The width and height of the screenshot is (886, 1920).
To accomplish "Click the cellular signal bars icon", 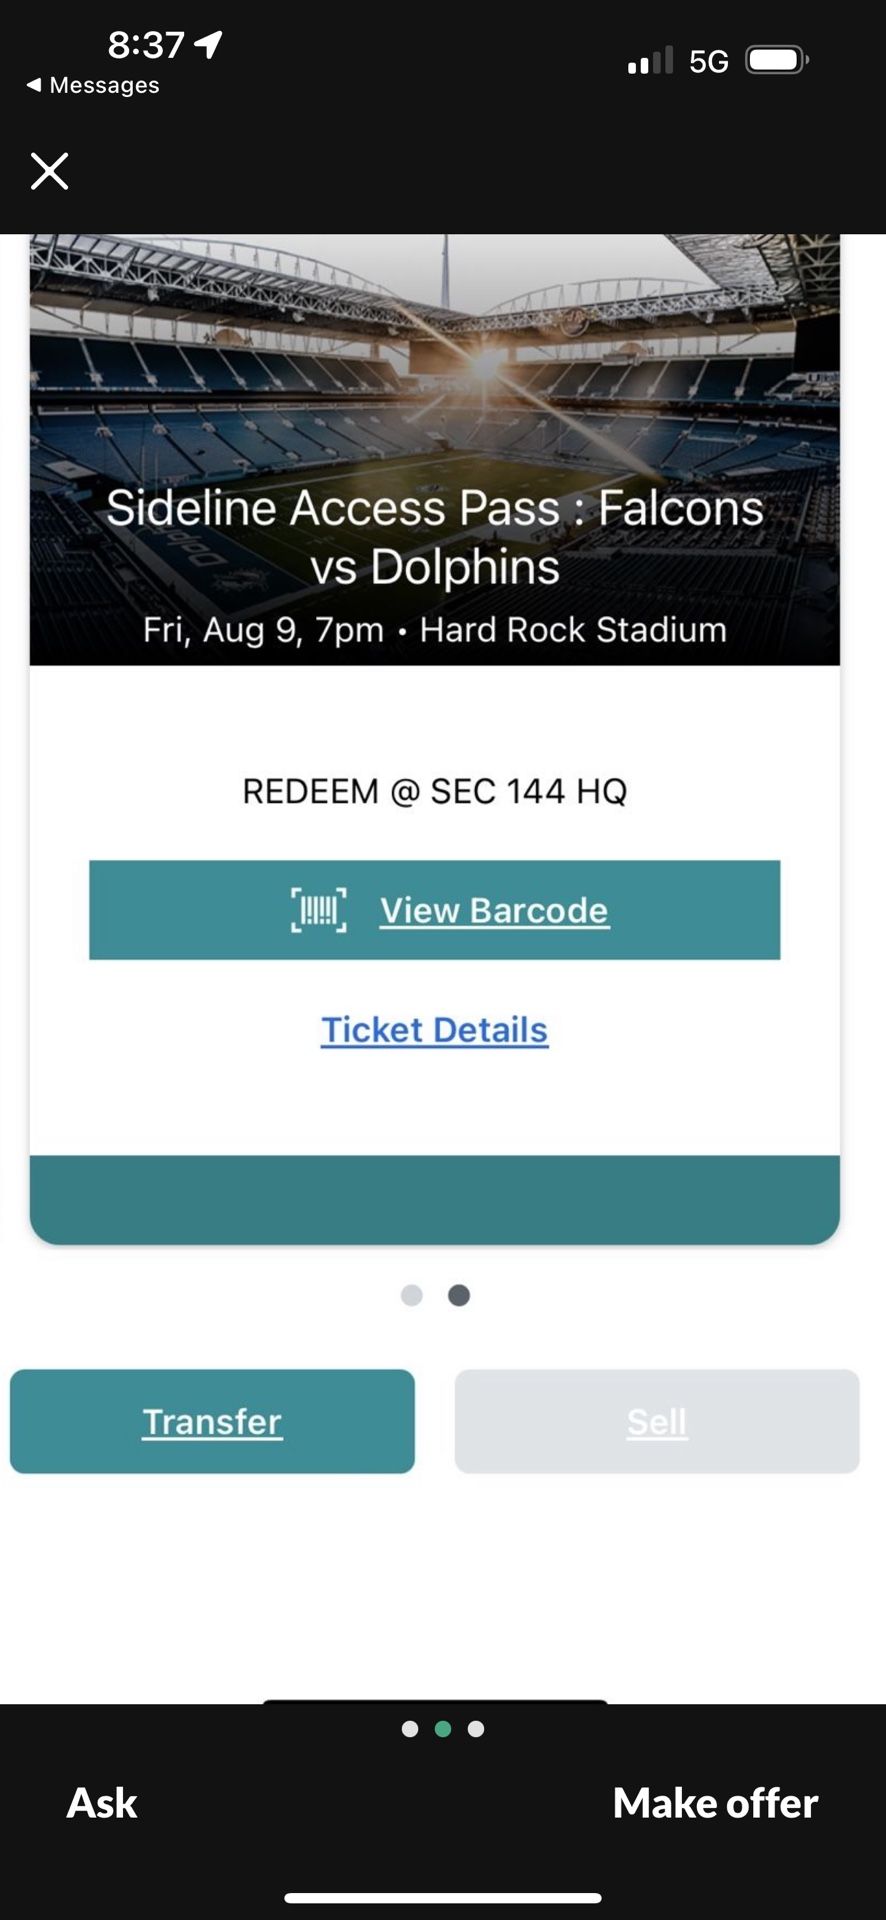I will [x=648, y=60].
